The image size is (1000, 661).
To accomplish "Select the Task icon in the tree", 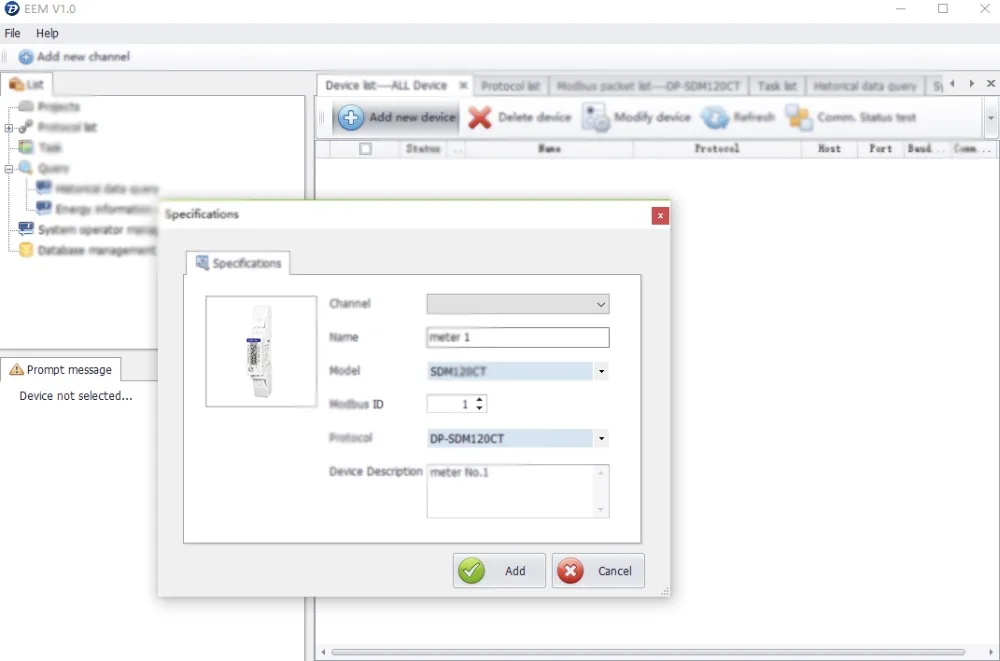I will [x=26, y=147].
